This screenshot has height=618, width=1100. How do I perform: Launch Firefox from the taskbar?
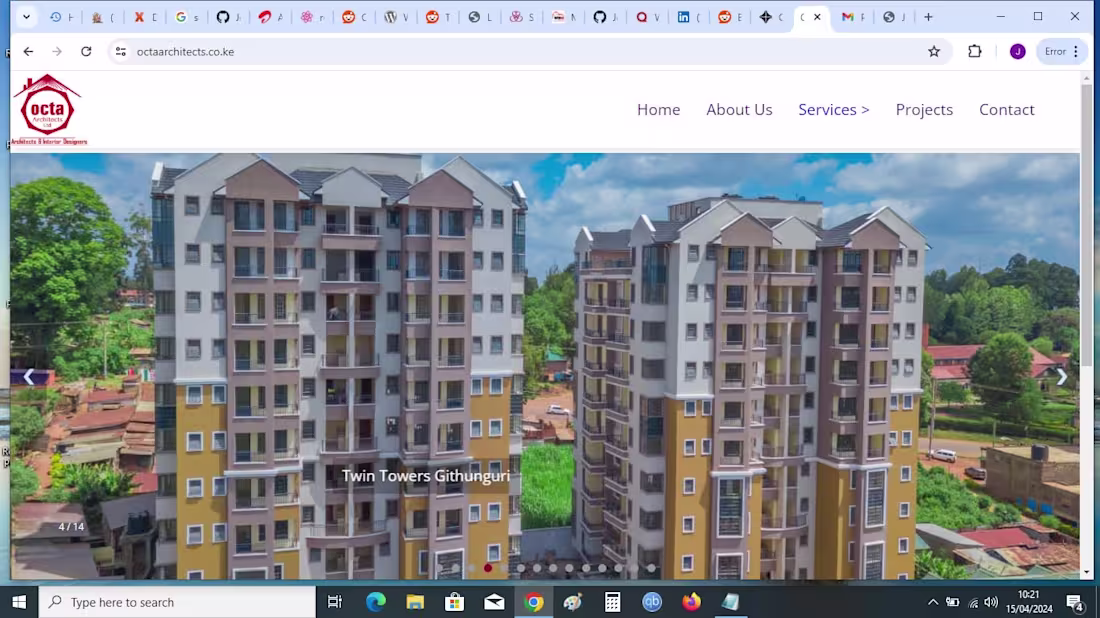(x=691, y=602)
